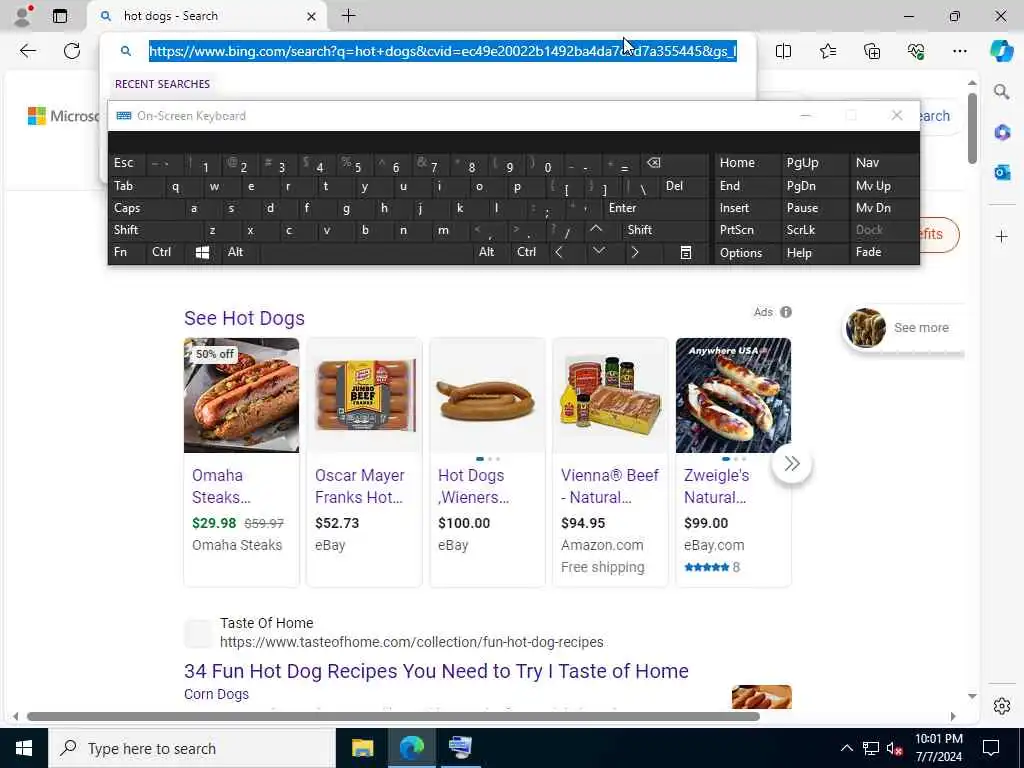Screen dimensions: 1024x768
Task: Click the taskbar Type here to search box
Action: pyautogui.click(x=191, y=748)
